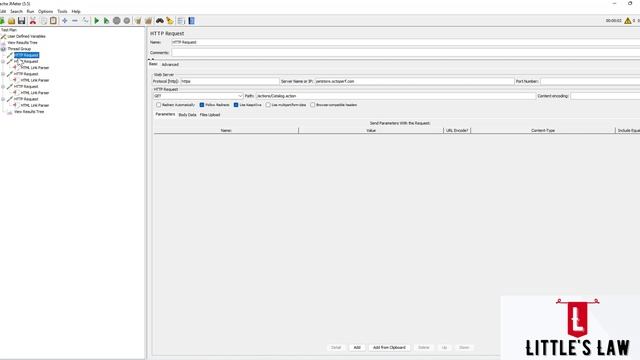
Task: Open the Run menu
Action: pos(30,11)
